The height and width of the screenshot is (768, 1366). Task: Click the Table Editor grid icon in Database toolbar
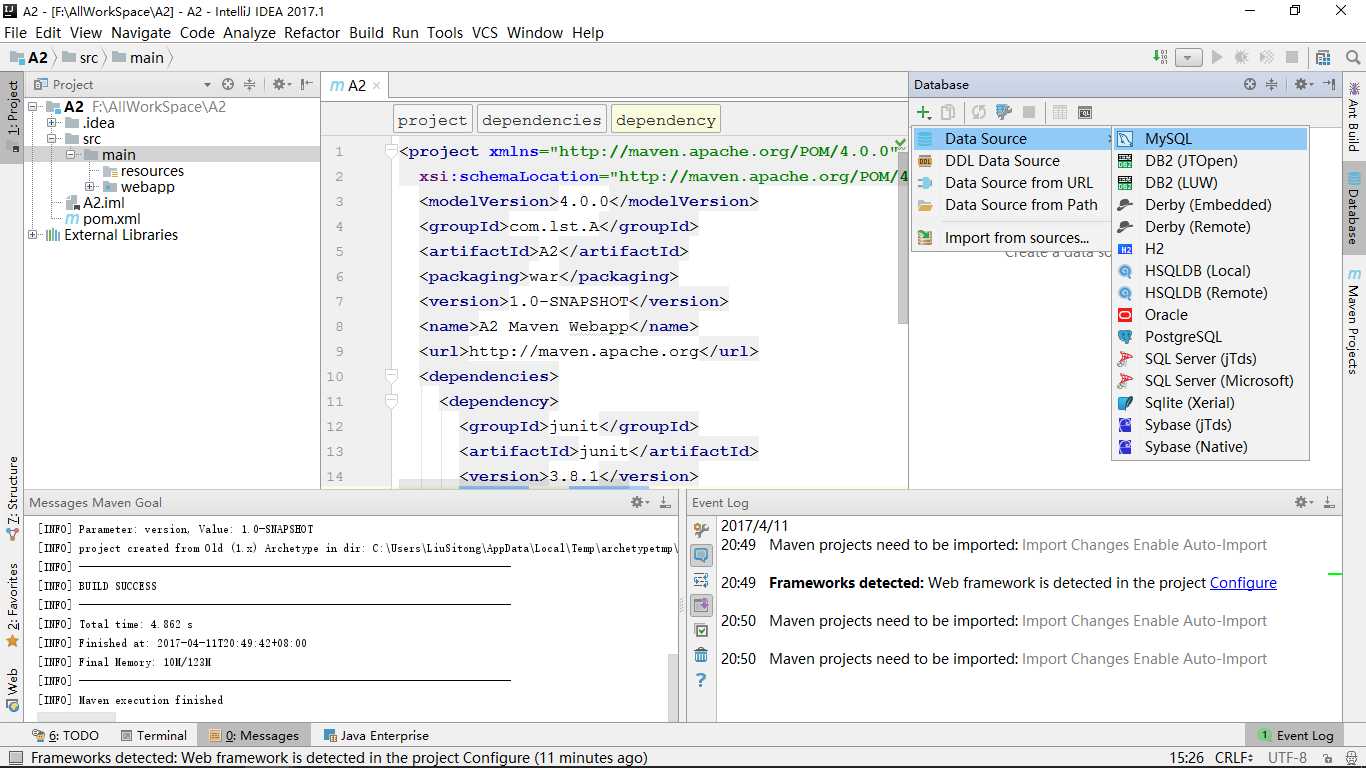click(1060, 113)
